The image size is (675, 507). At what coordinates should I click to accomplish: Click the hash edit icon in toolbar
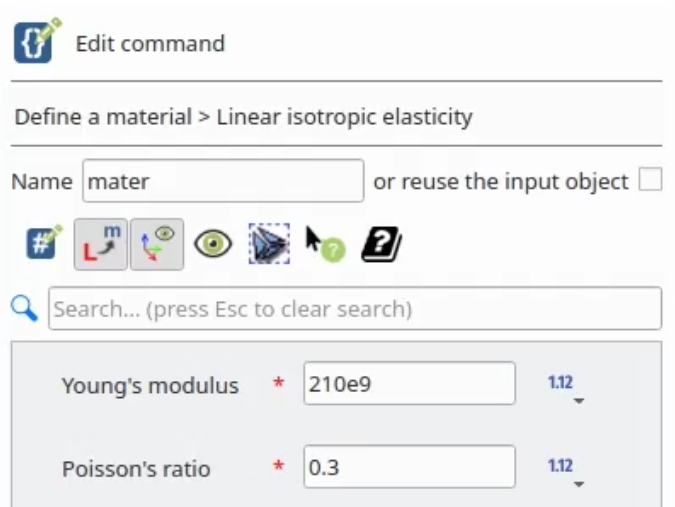point(44,242)
